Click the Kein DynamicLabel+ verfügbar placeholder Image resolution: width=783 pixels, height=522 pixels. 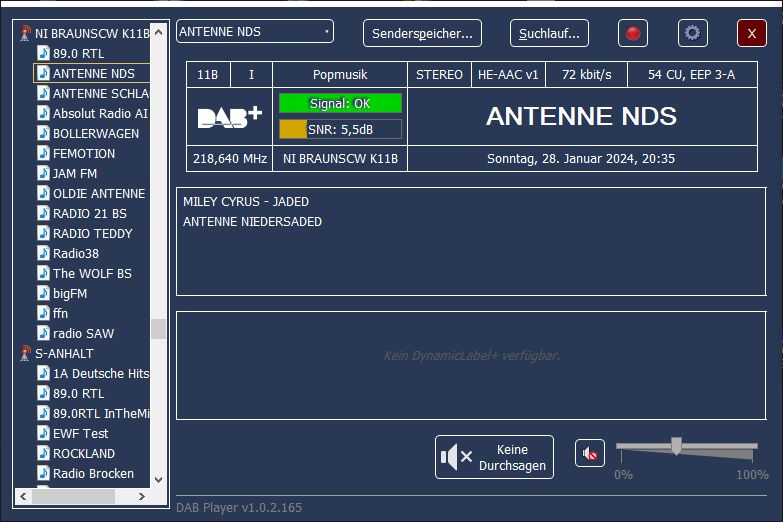pyautogui.click(x=472, y=356)
